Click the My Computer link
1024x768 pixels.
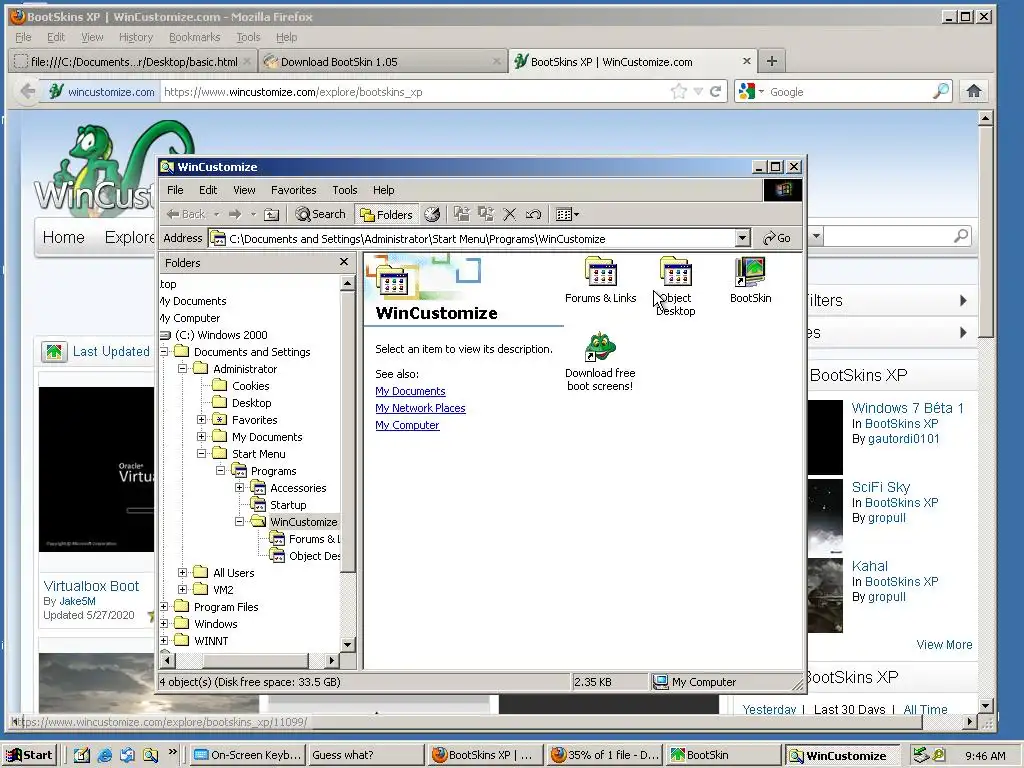coord(407,425)
